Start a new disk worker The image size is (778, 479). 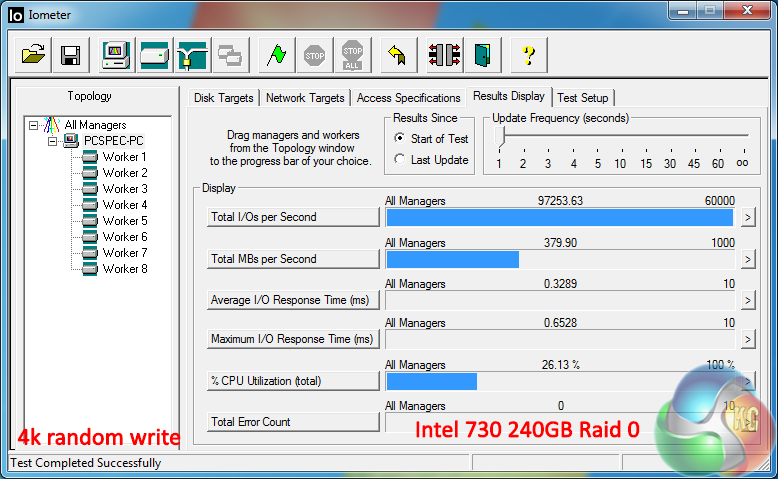tap(154, 55)
